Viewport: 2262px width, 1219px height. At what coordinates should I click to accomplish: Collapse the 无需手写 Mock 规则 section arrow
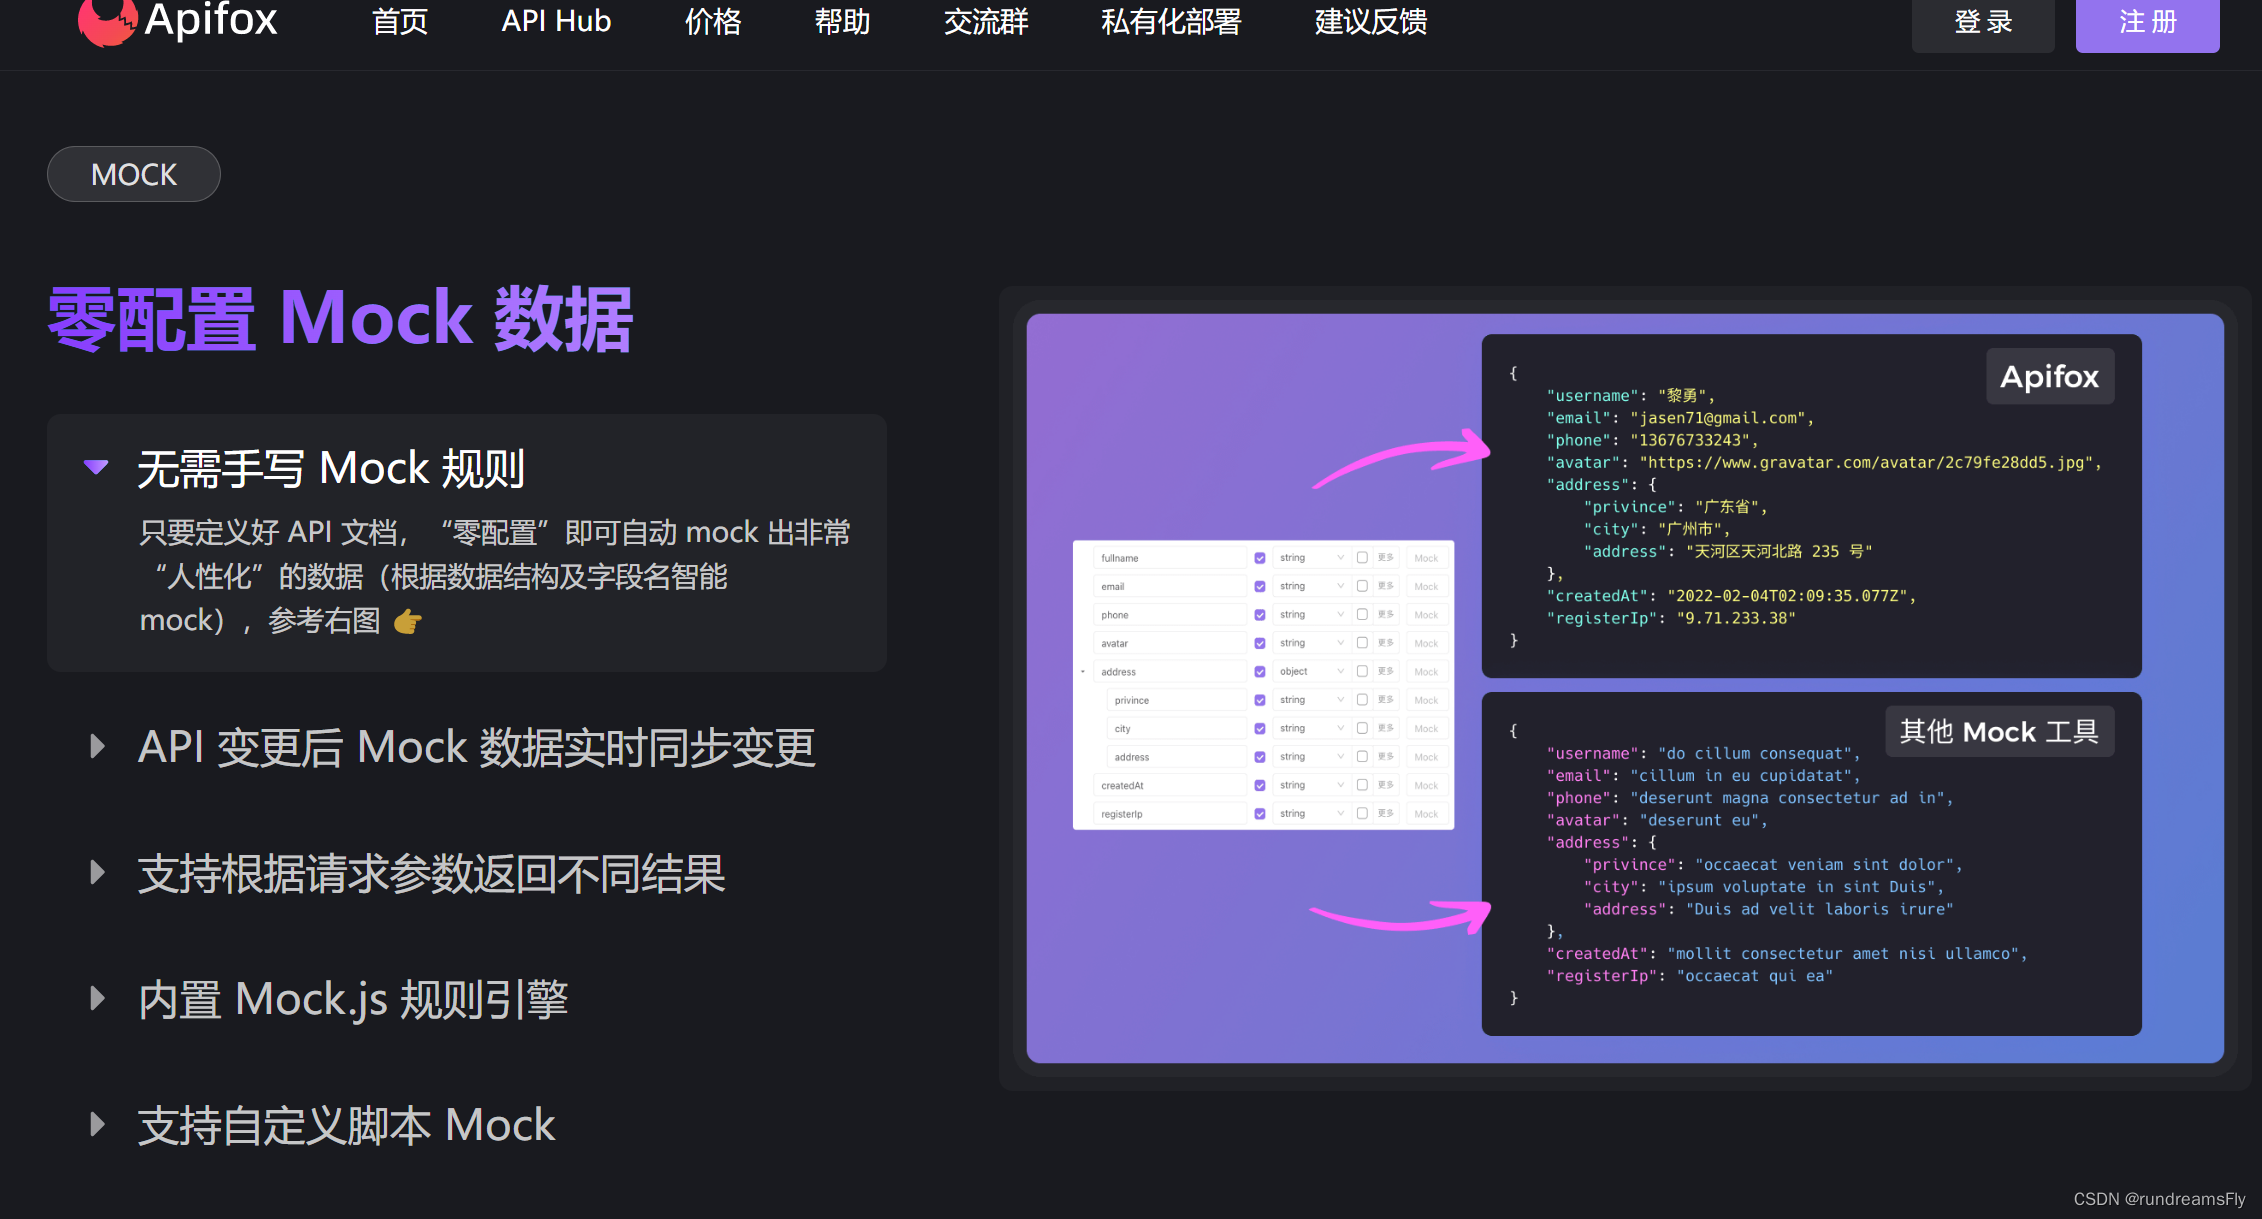[x=96, y=467]
